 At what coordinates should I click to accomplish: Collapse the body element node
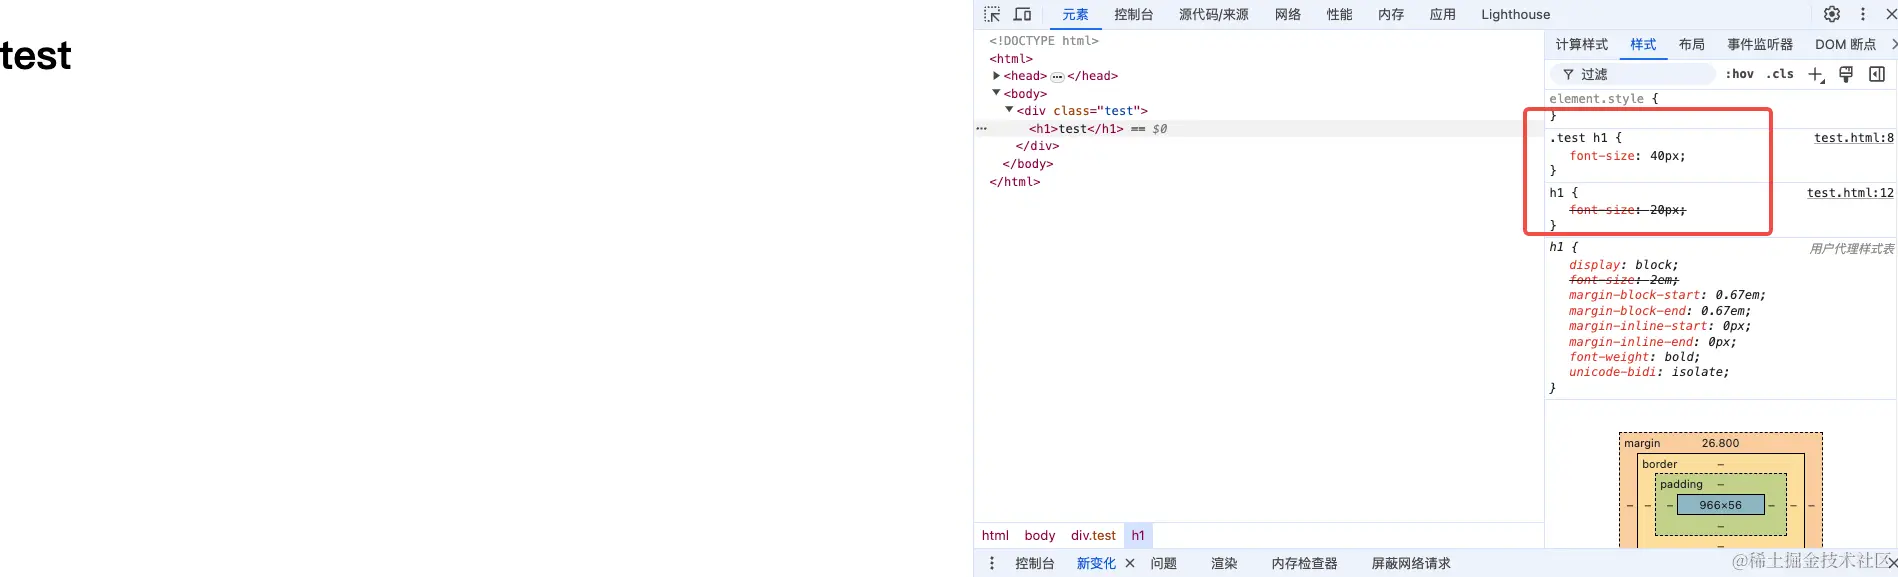996,93
